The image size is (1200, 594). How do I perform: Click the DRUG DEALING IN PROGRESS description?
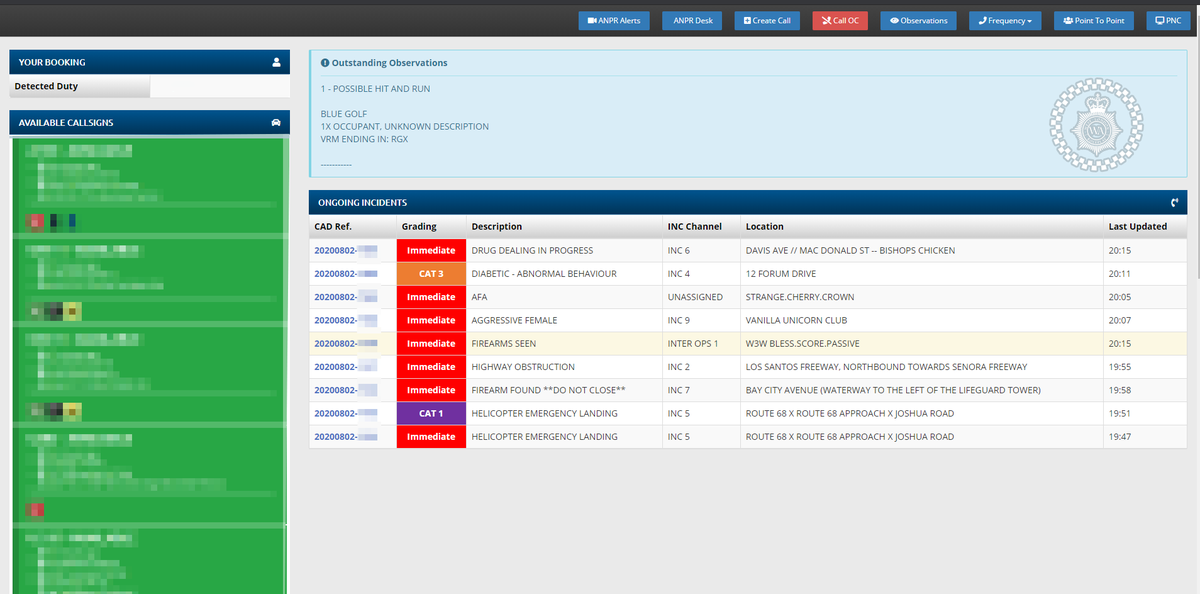(x=532, y=250)
